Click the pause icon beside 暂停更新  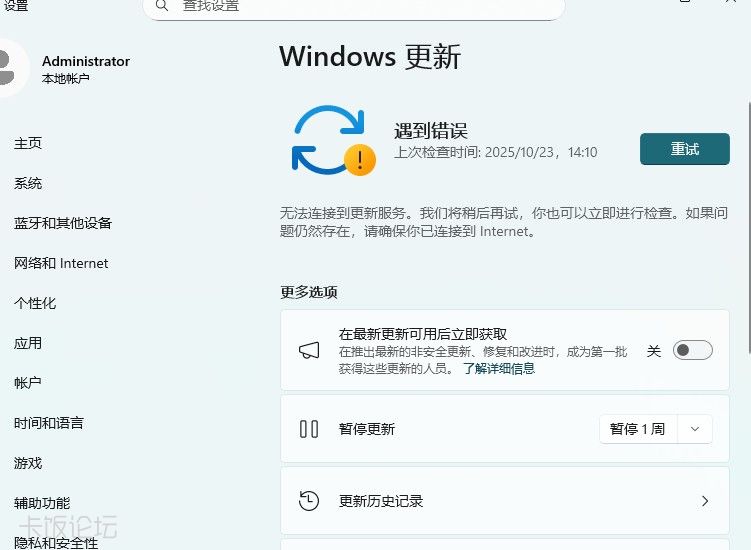coord(309,429)
